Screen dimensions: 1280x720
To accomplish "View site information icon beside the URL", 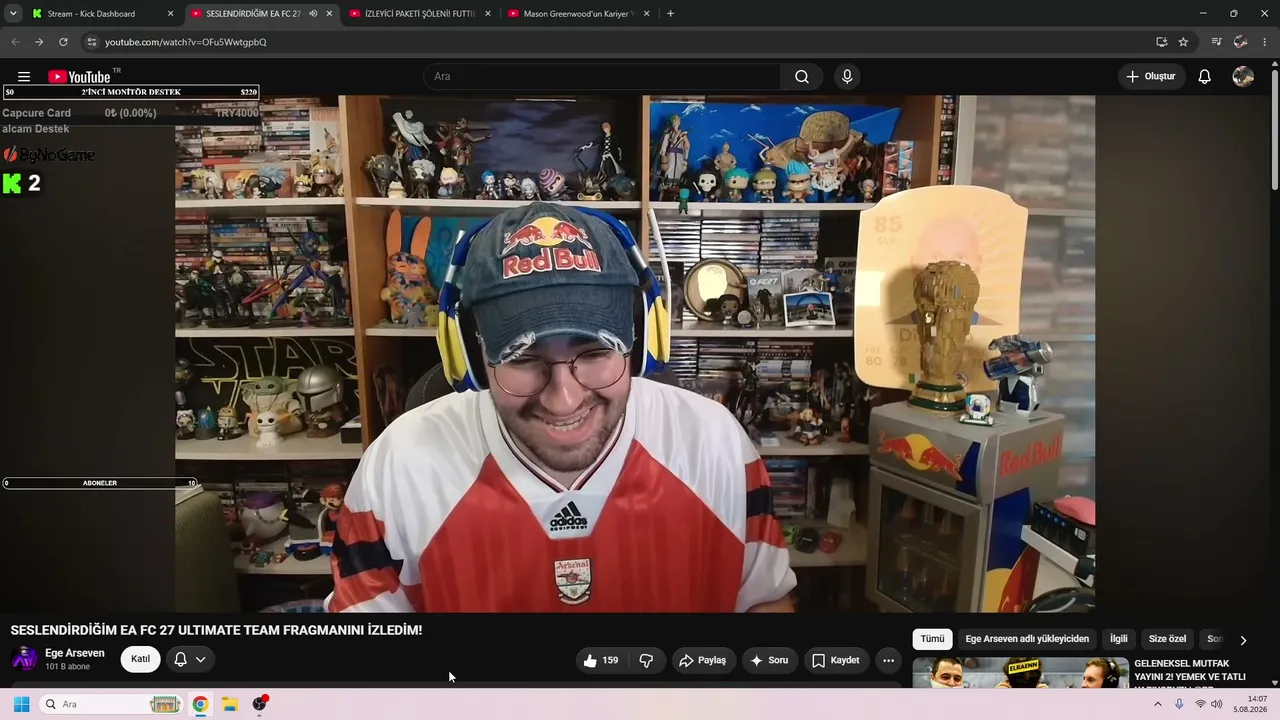I will (91, 42).
